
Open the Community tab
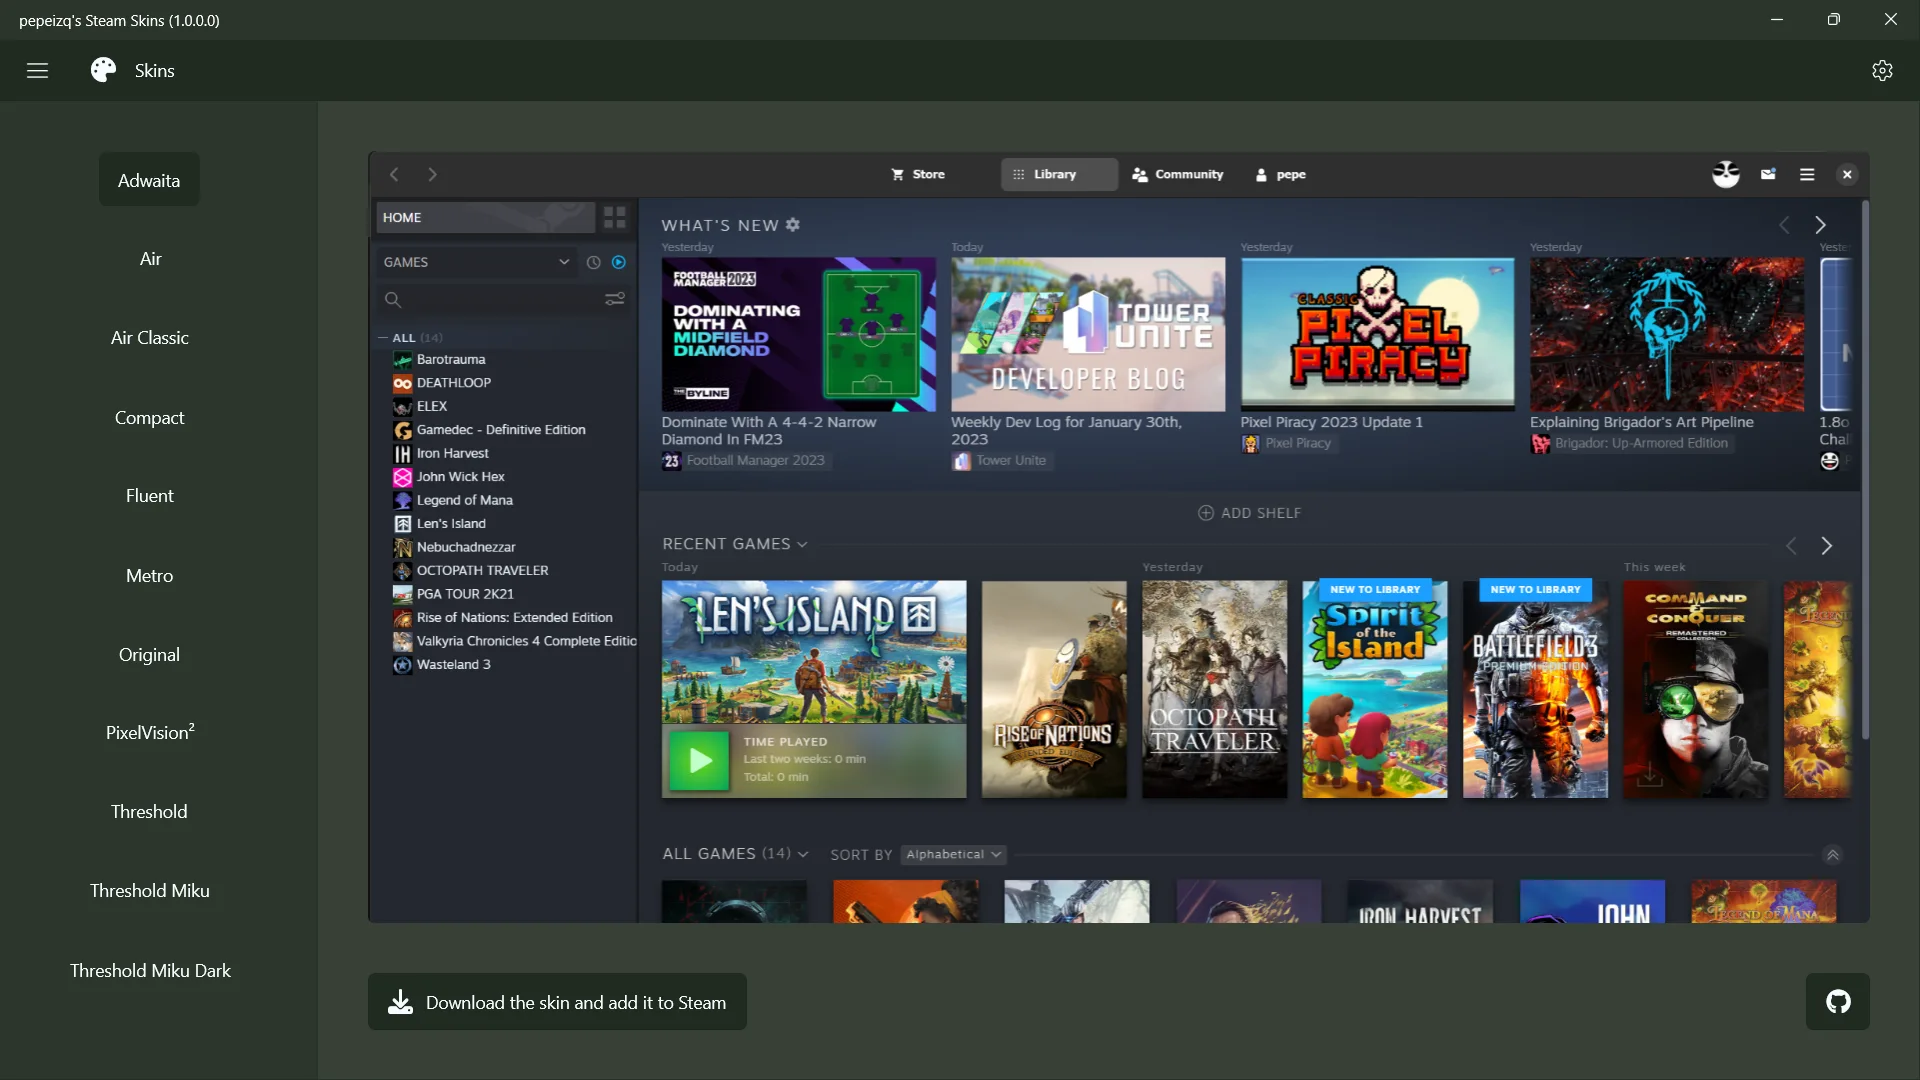pos(1178,174)
